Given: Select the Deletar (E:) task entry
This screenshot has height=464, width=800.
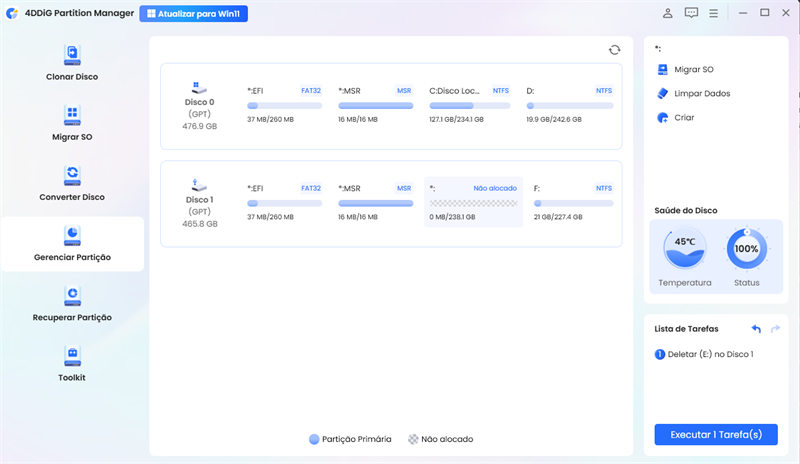Looking at the screenshot, I should coord(710,354).
